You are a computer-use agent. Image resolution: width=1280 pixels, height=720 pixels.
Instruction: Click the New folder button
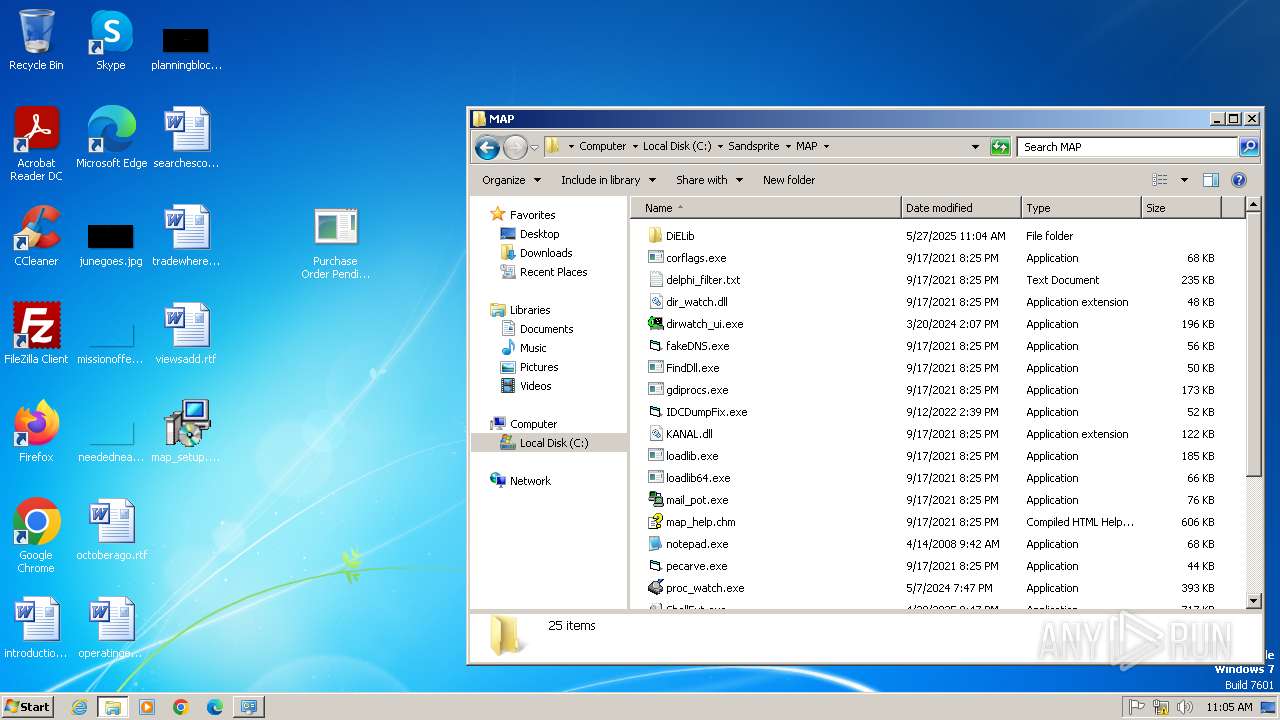tap(789, 180)
